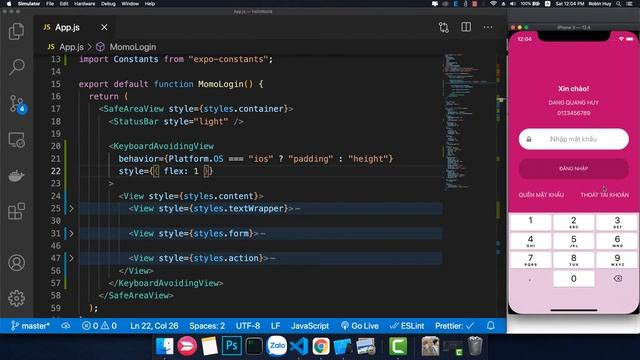
Task: Open Photoshop from the Dock
Action: click(231, 346)
